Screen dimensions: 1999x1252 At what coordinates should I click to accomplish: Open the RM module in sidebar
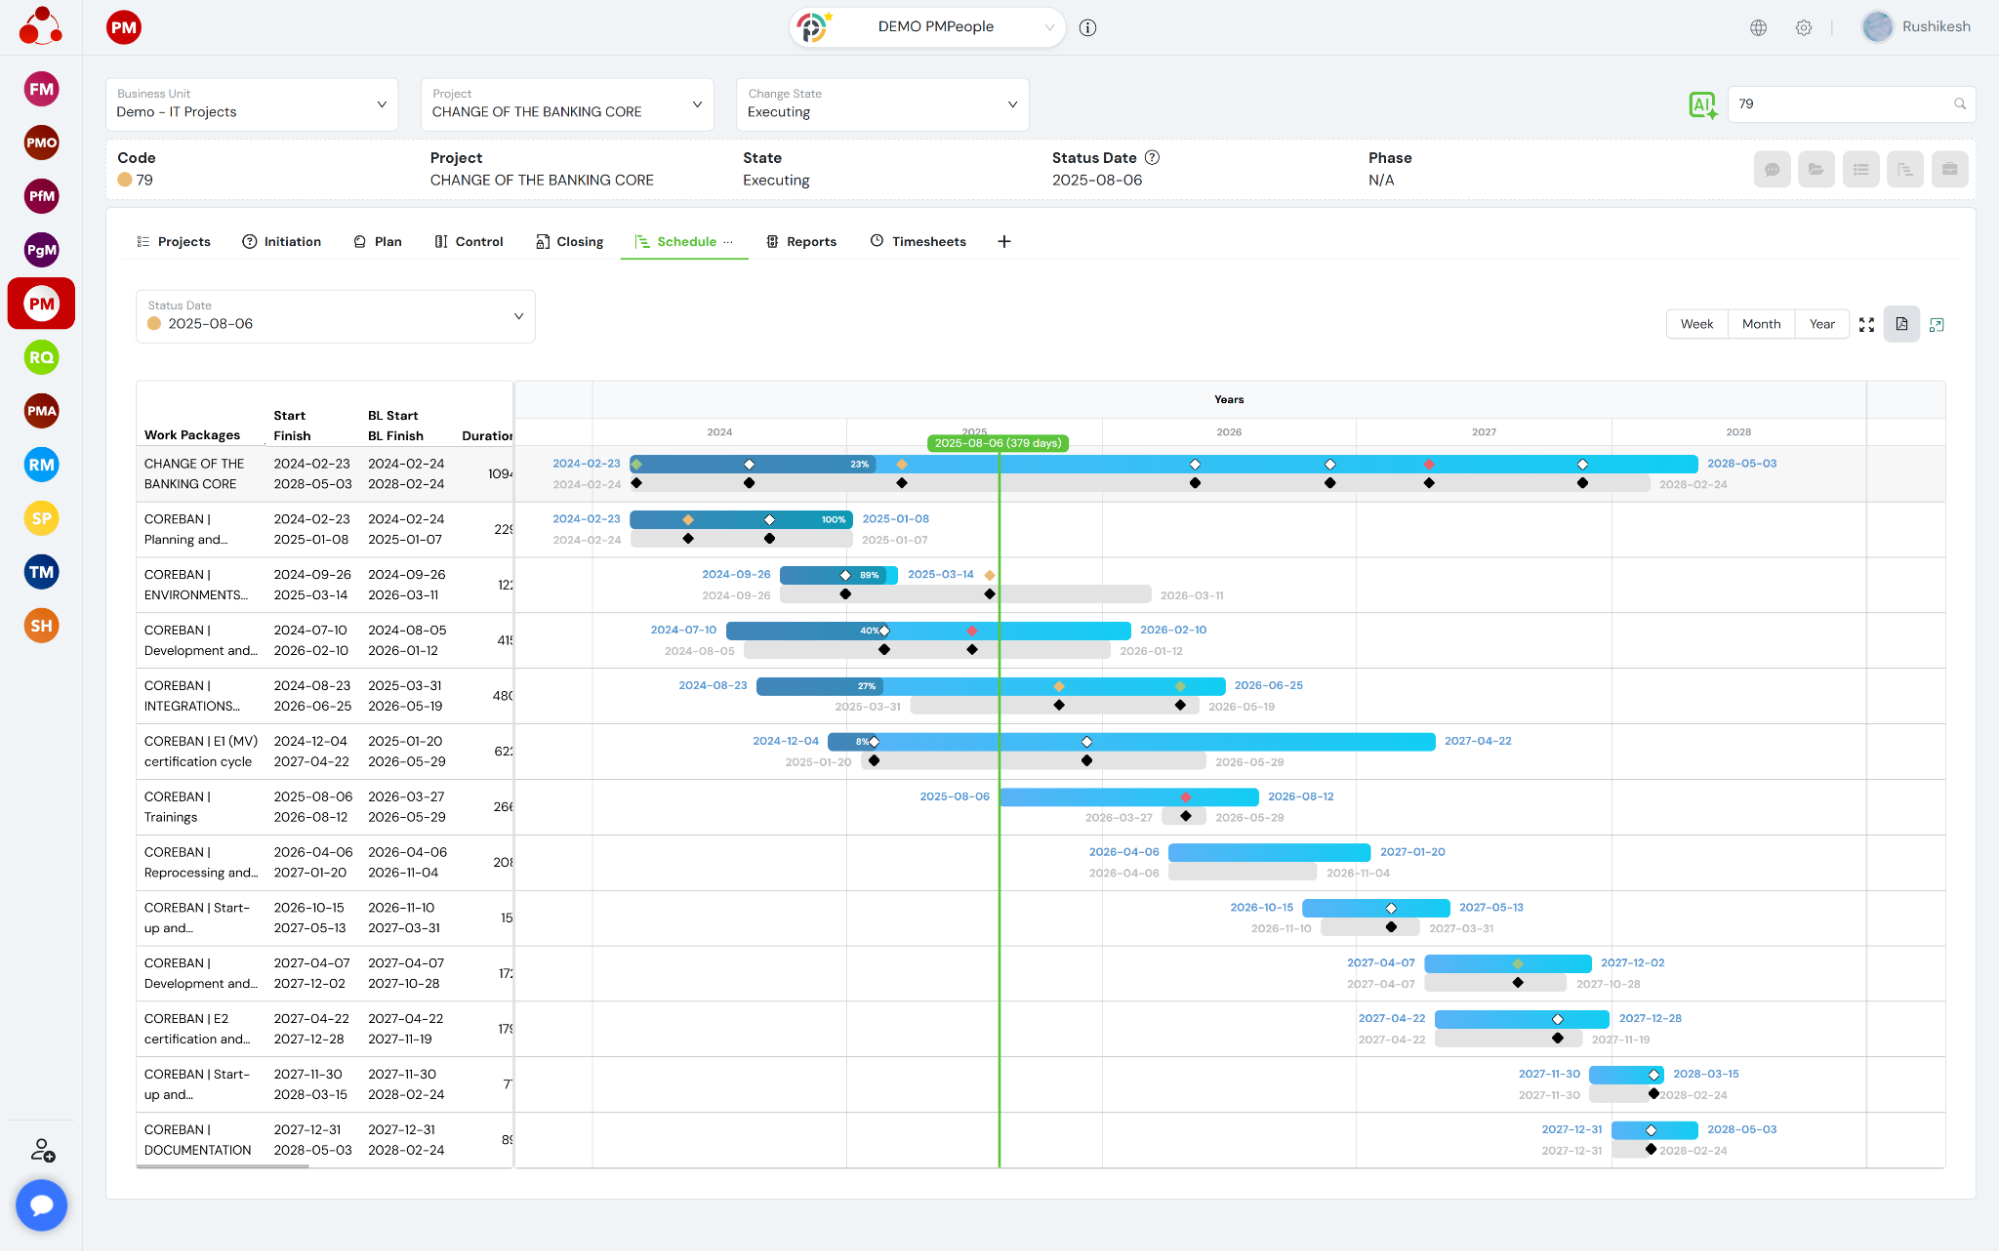pyautogui.click(x=41, y=464)
